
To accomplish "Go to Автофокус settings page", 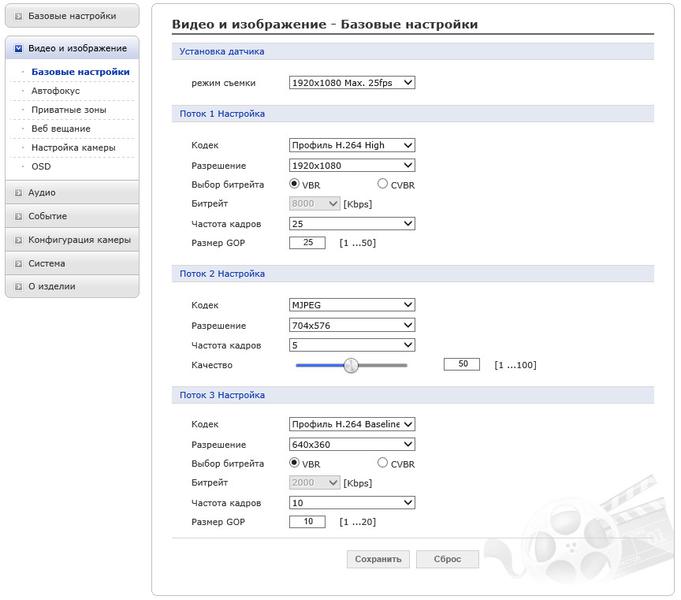I will tap(56, 91).
